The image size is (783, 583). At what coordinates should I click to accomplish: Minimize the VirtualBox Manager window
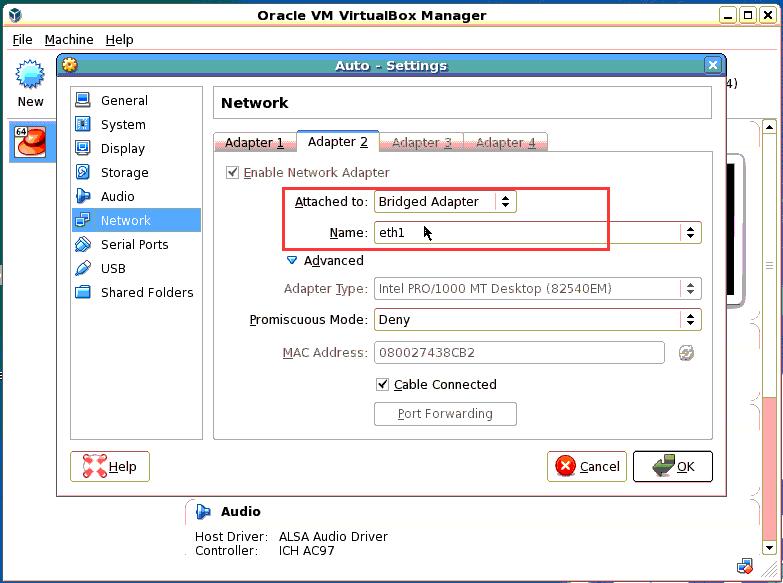pyautogui.click(x=728, y=15)
